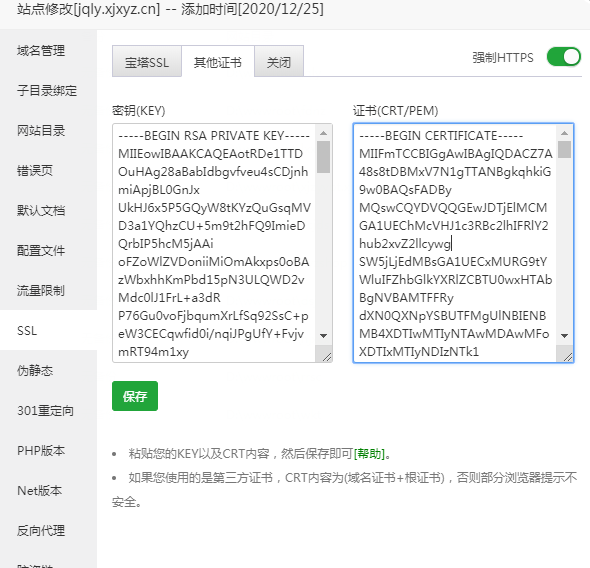Click the KEY box scroll-down arrow
The height and width of the screenshot is (568, 590).
[x=323, y=336]
